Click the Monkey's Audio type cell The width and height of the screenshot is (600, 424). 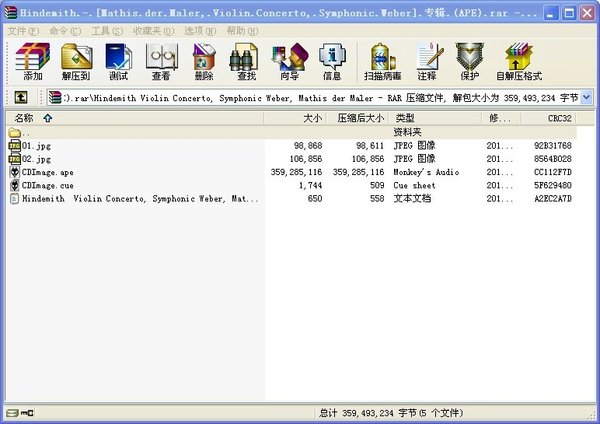point(426,172)
